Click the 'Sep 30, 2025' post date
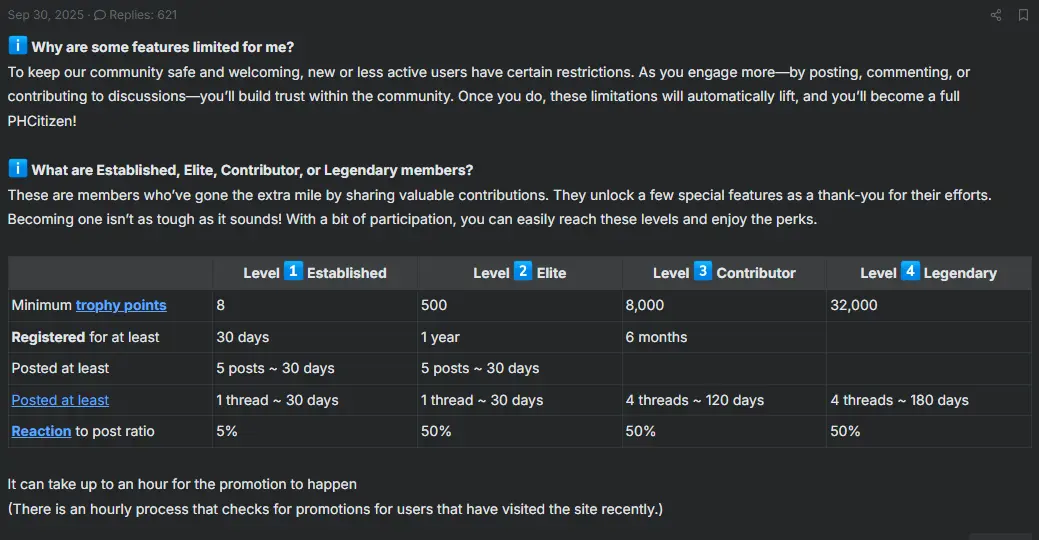This screenshot has height=540, width=1039. point(46,15)
